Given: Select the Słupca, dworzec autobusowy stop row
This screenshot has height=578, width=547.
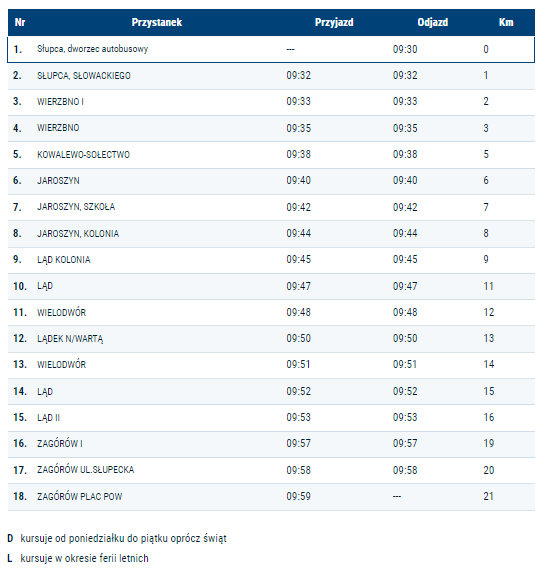Looking at the screenshot, I should (271, 49).
